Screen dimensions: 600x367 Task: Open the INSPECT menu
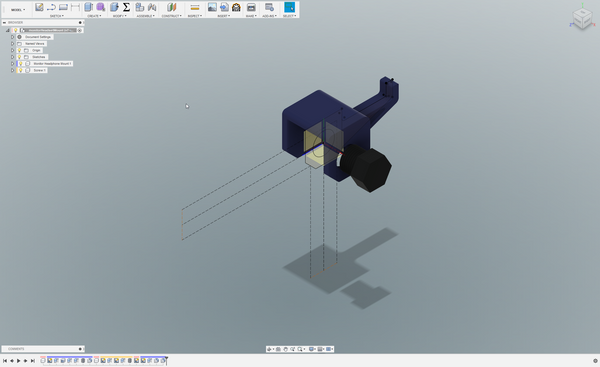coord(195,16)
